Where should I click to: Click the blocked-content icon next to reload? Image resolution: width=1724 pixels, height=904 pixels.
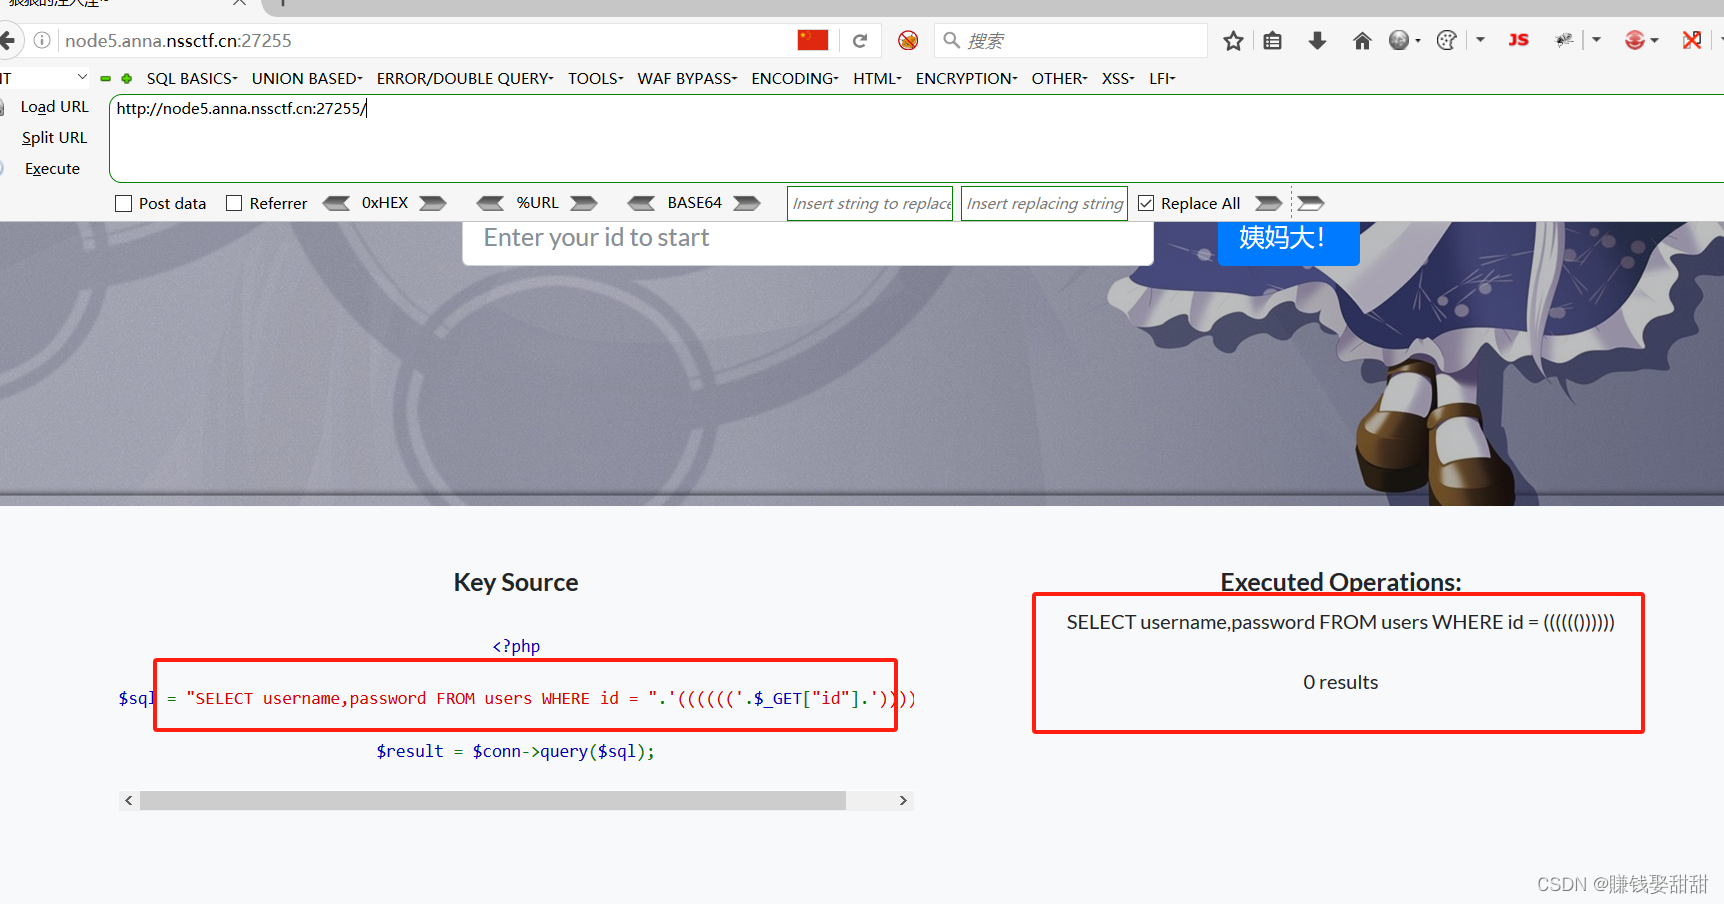tap(908, 40)
